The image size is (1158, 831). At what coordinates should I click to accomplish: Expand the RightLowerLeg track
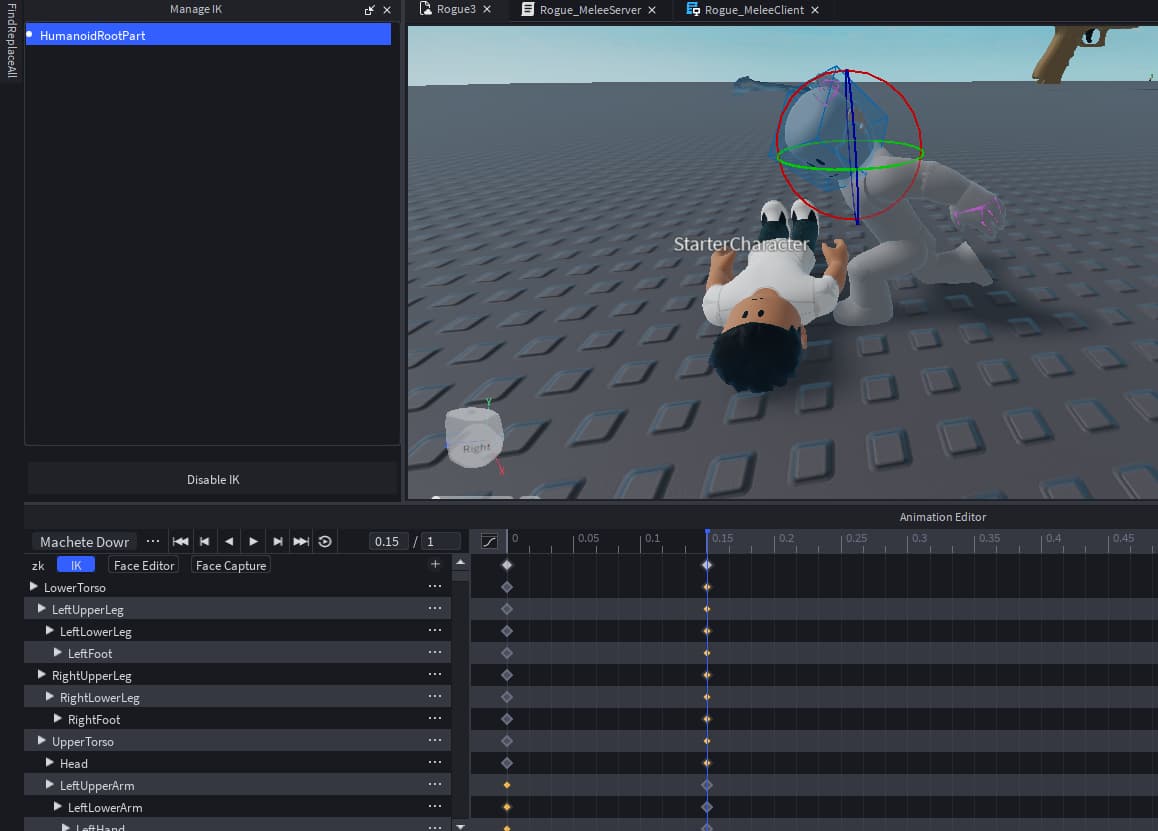point(49,697)
